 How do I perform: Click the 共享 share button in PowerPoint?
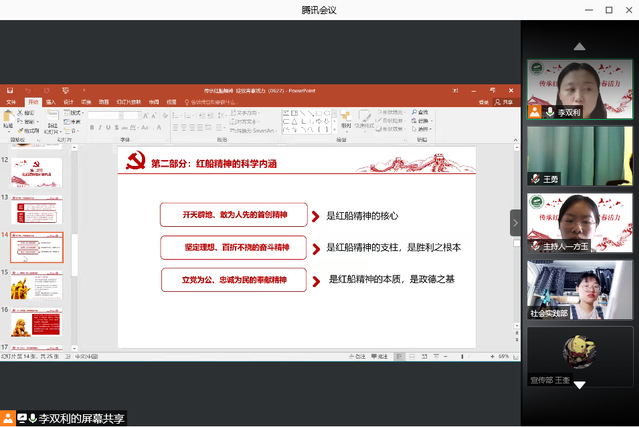[x=507, y=102]
